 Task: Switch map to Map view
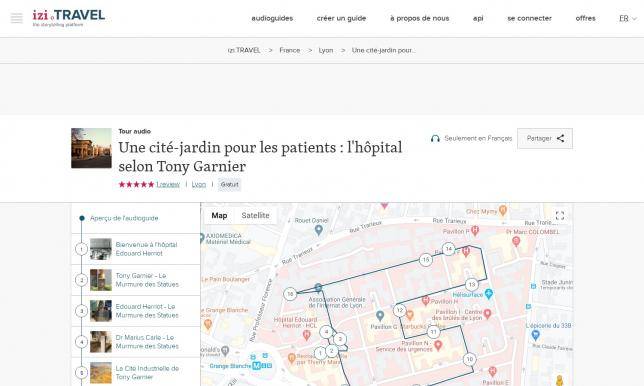coord(219,215)
